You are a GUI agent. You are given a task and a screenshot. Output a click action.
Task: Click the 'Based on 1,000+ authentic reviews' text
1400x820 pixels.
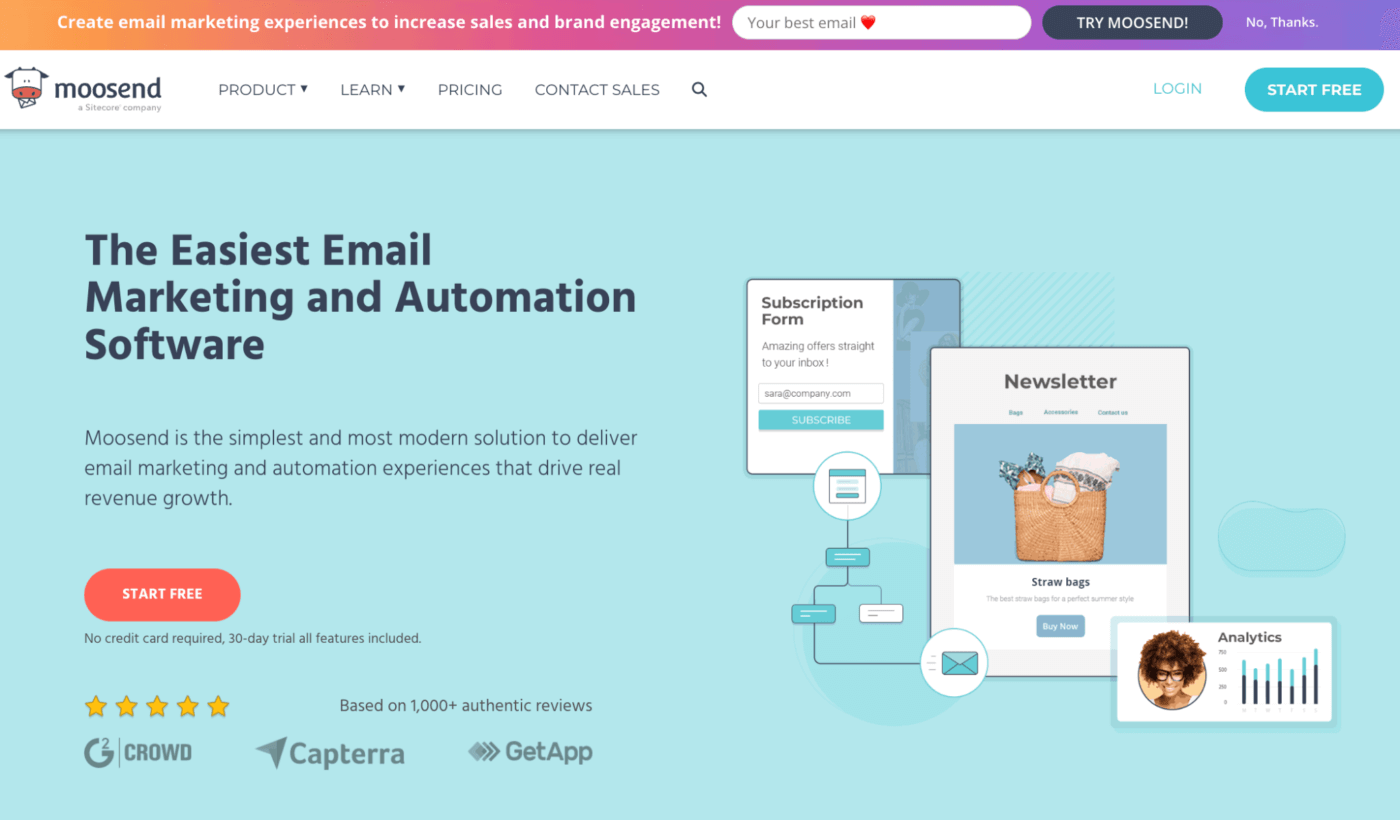click(x=466, y=706)
